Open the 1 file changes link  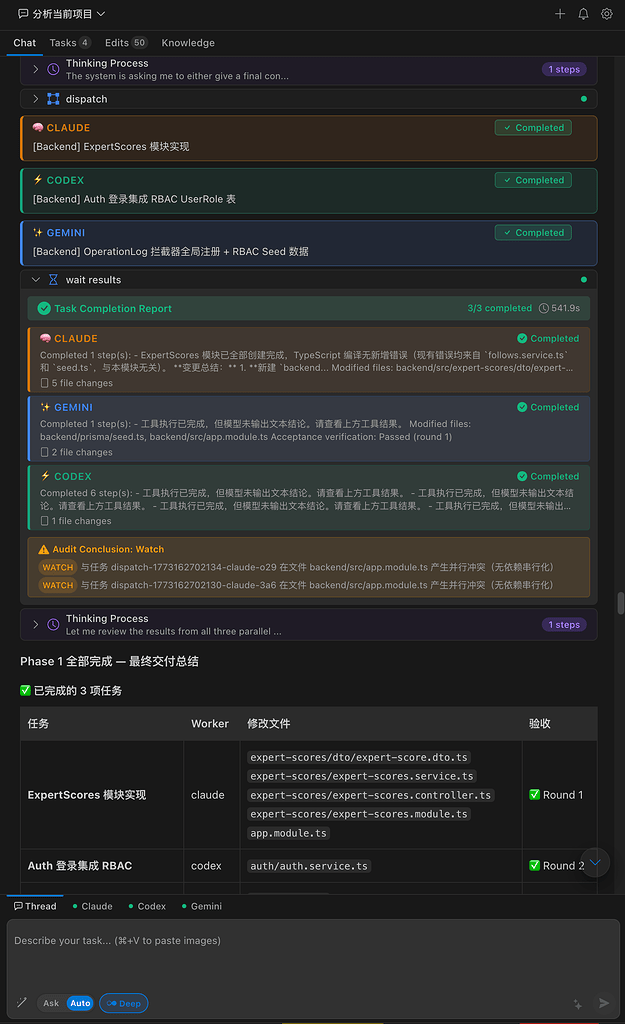click(76, 521)
